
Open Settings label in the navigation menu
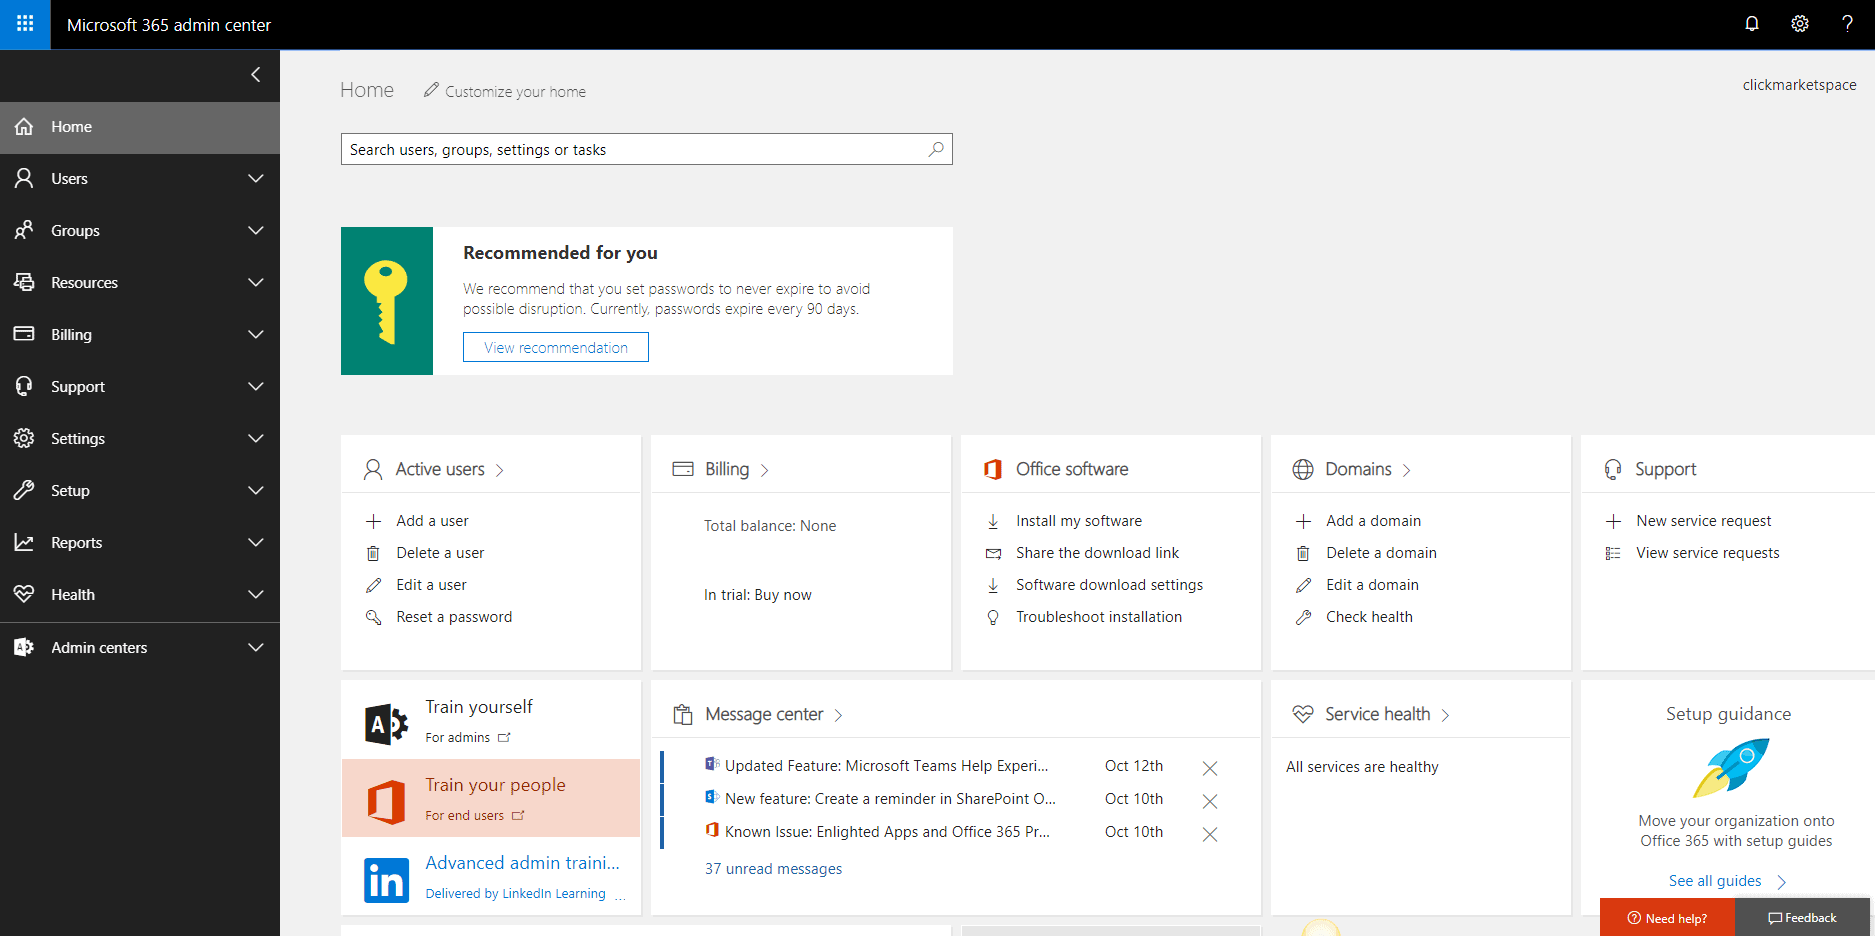[78, 438]
